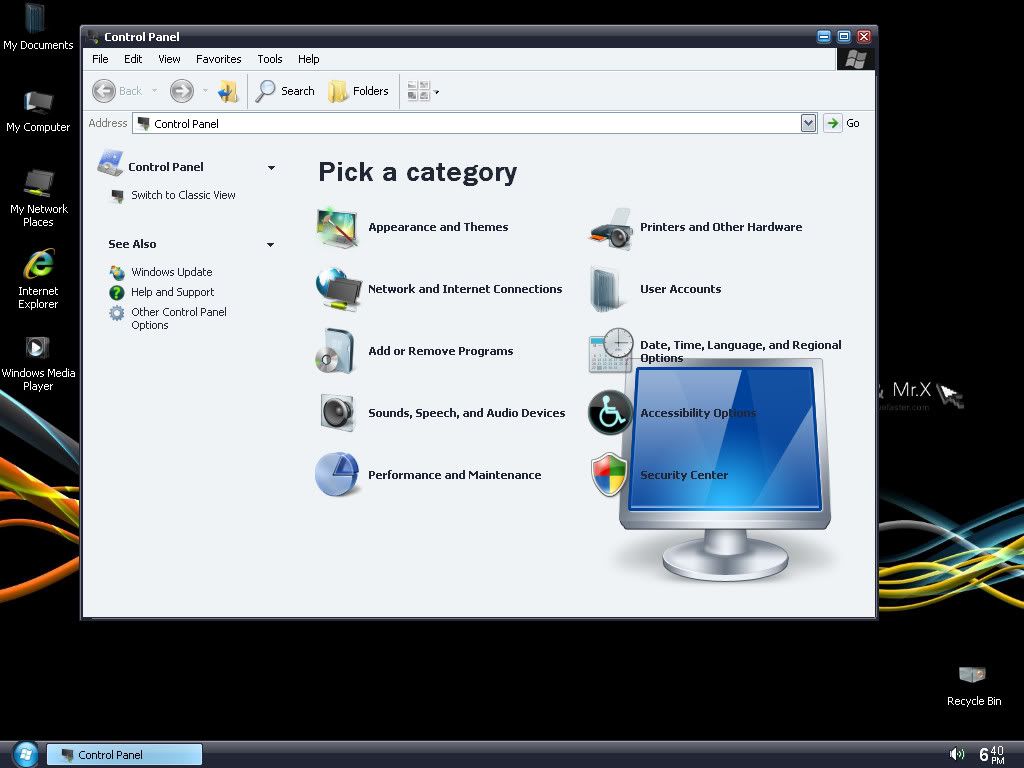The height and width of the screenshot is (768, 1024).
Task: Open the Security Center shield icon
Action: [609, 474]
